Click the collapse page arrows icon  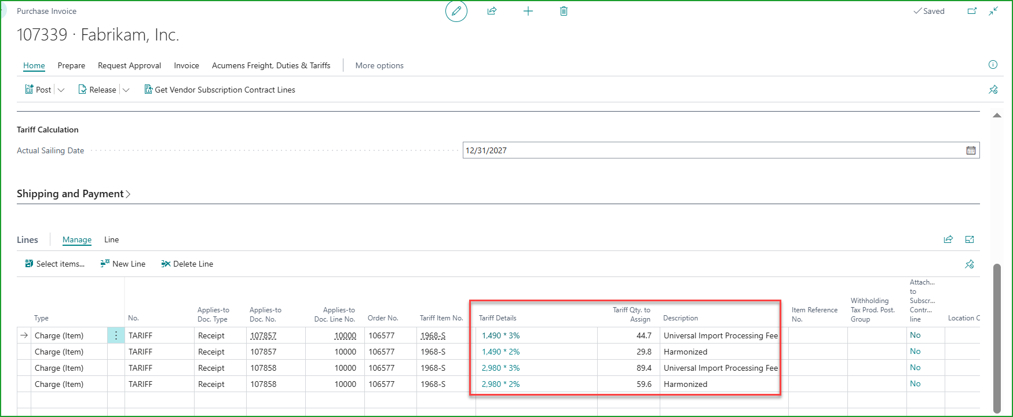[994, 12]
